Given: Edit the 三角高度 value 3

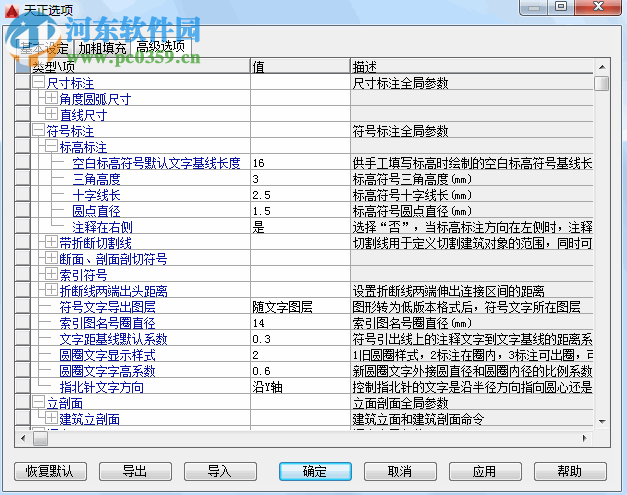Looking at the screenshot, I should [300, 178].
